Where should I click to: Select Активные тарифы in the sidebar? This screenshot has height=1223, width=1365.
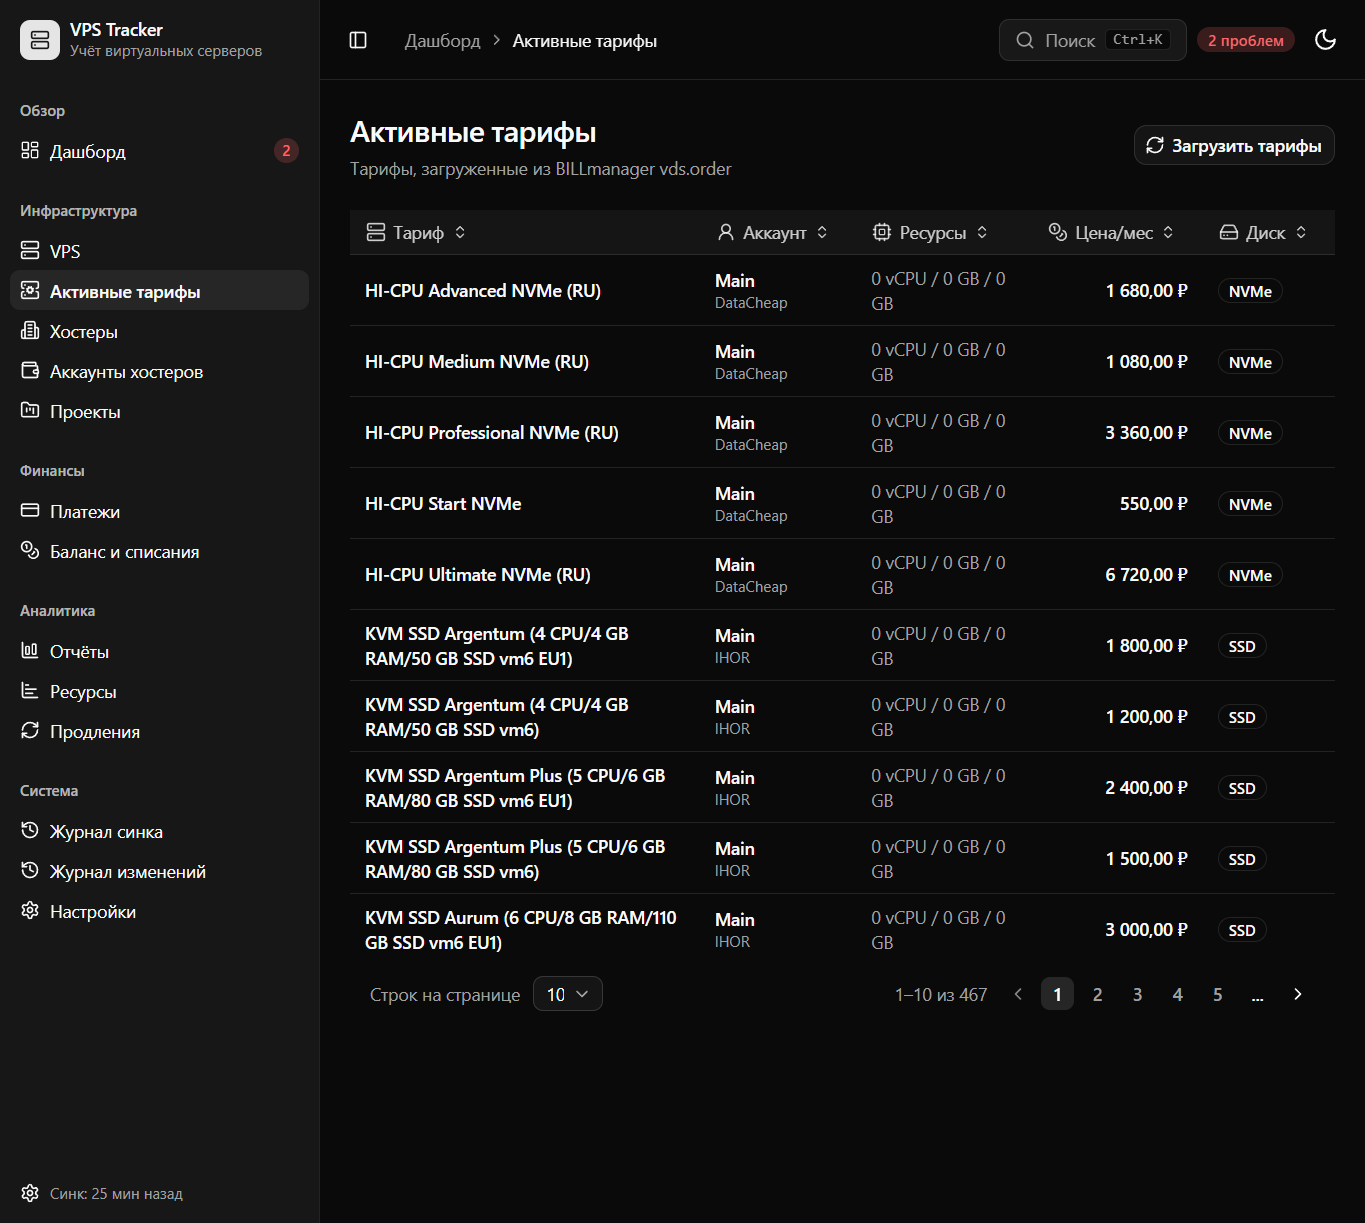point(160,291)
